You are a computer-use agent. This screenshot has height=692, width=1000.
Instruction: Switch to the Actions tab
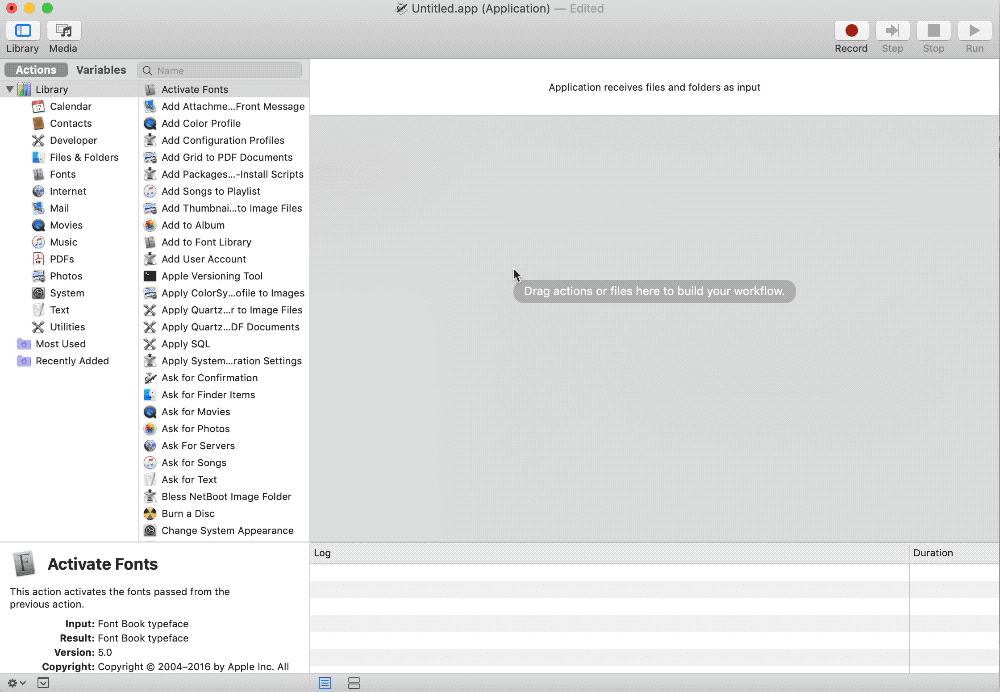pos(36,70)
